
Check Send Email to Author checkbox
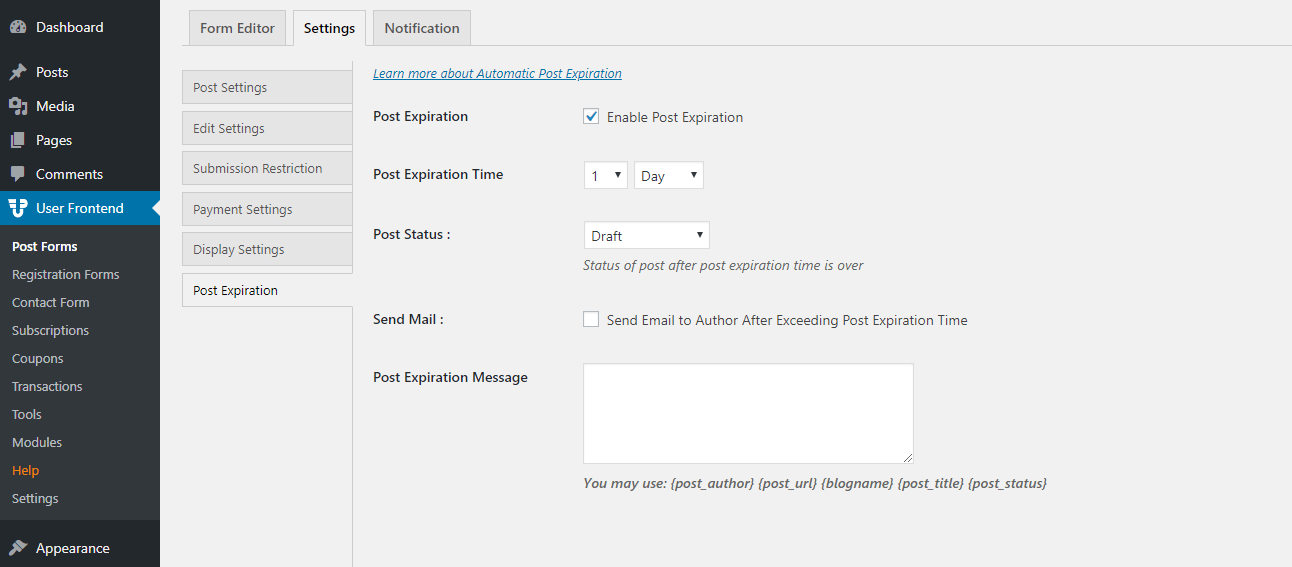pyautogui.click(x=591, y=320)
